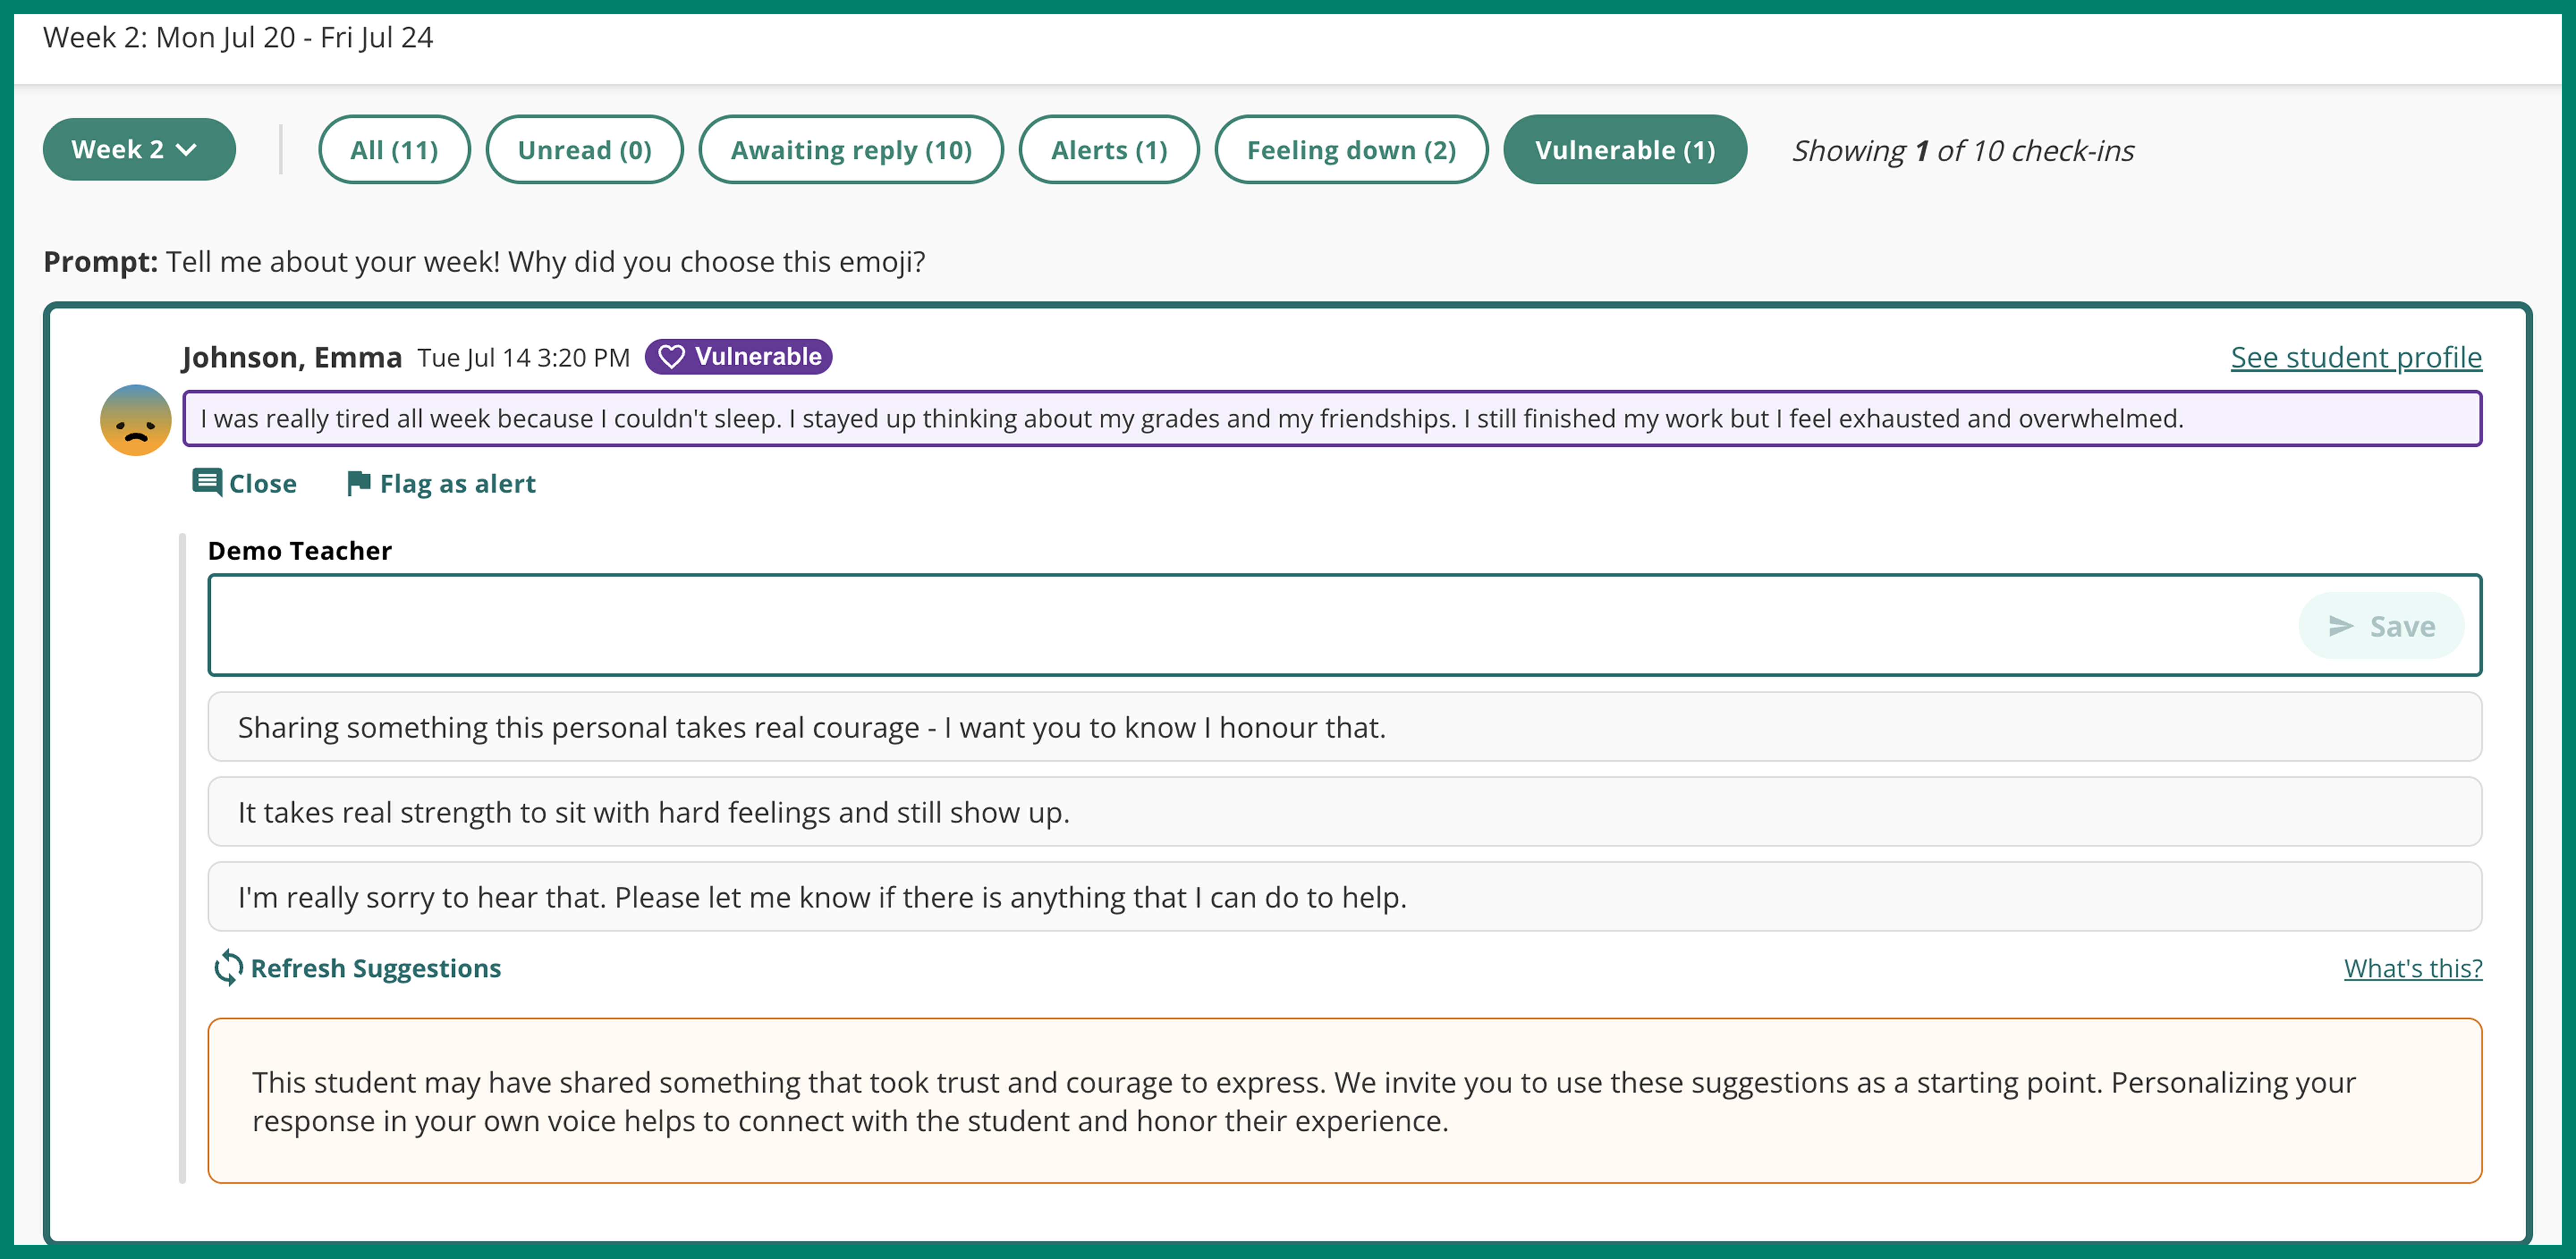Click the orange personalization notice text
Screen dimensions: 2576x1259
1304,1101
